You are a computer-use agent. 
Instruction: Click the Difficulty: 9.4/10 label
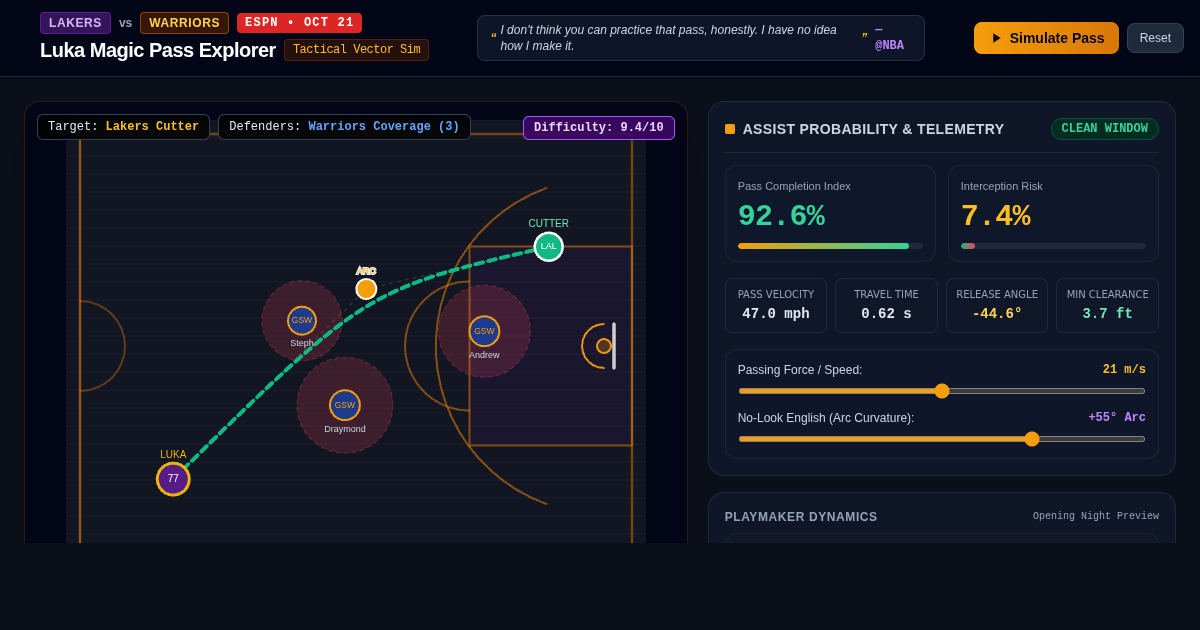click(599, 128)
